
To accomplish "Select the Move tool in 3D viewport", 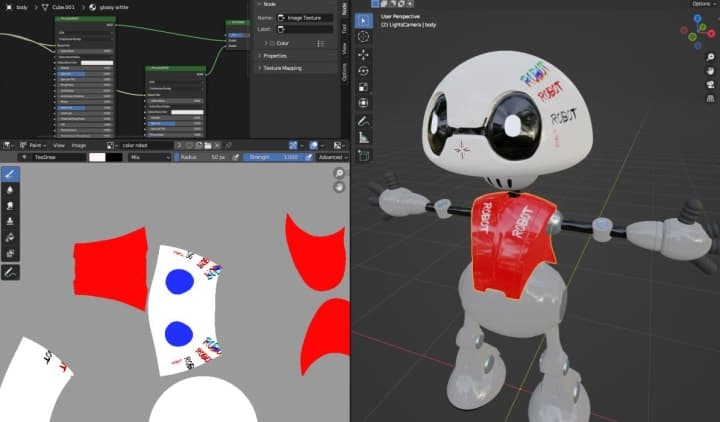I will 363,54.
